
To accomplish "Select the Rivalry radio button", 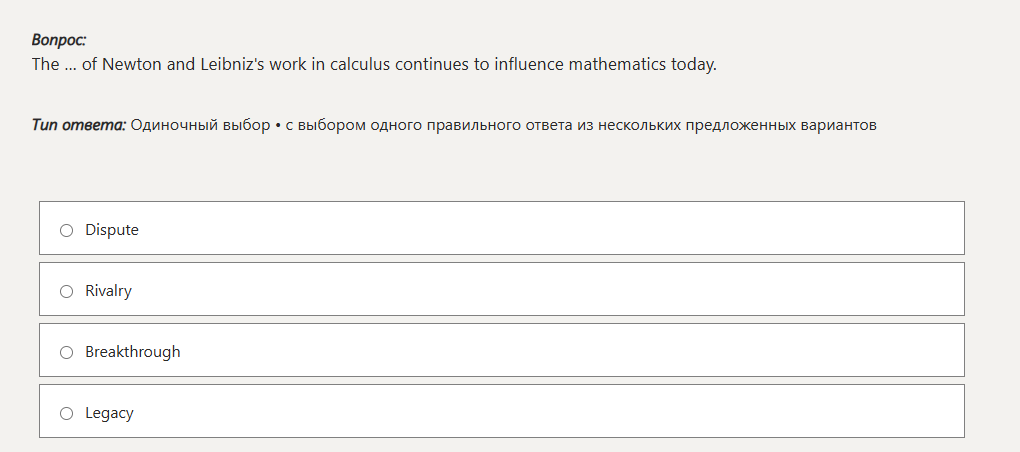I will tap(67, 291).
